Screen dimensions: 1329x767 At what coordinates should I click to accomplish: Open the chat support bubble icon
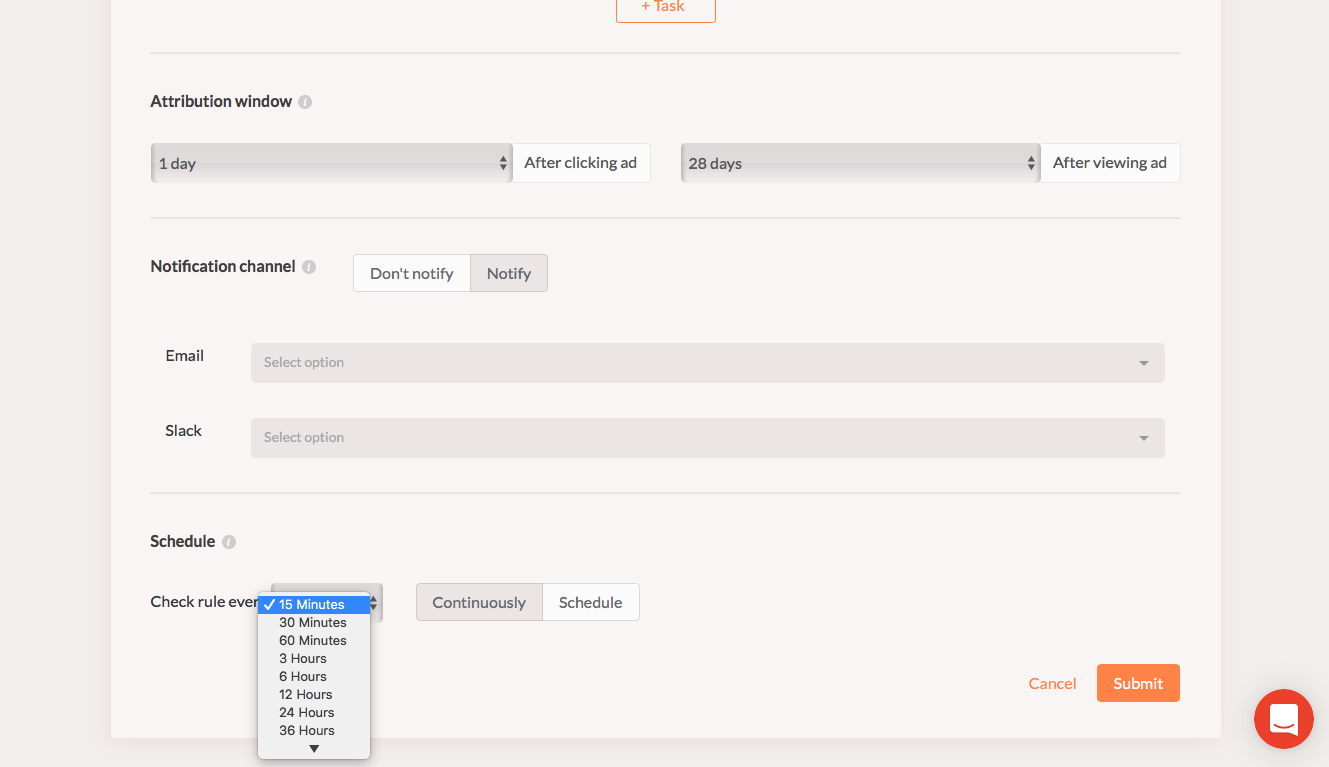coord(1283,719)
